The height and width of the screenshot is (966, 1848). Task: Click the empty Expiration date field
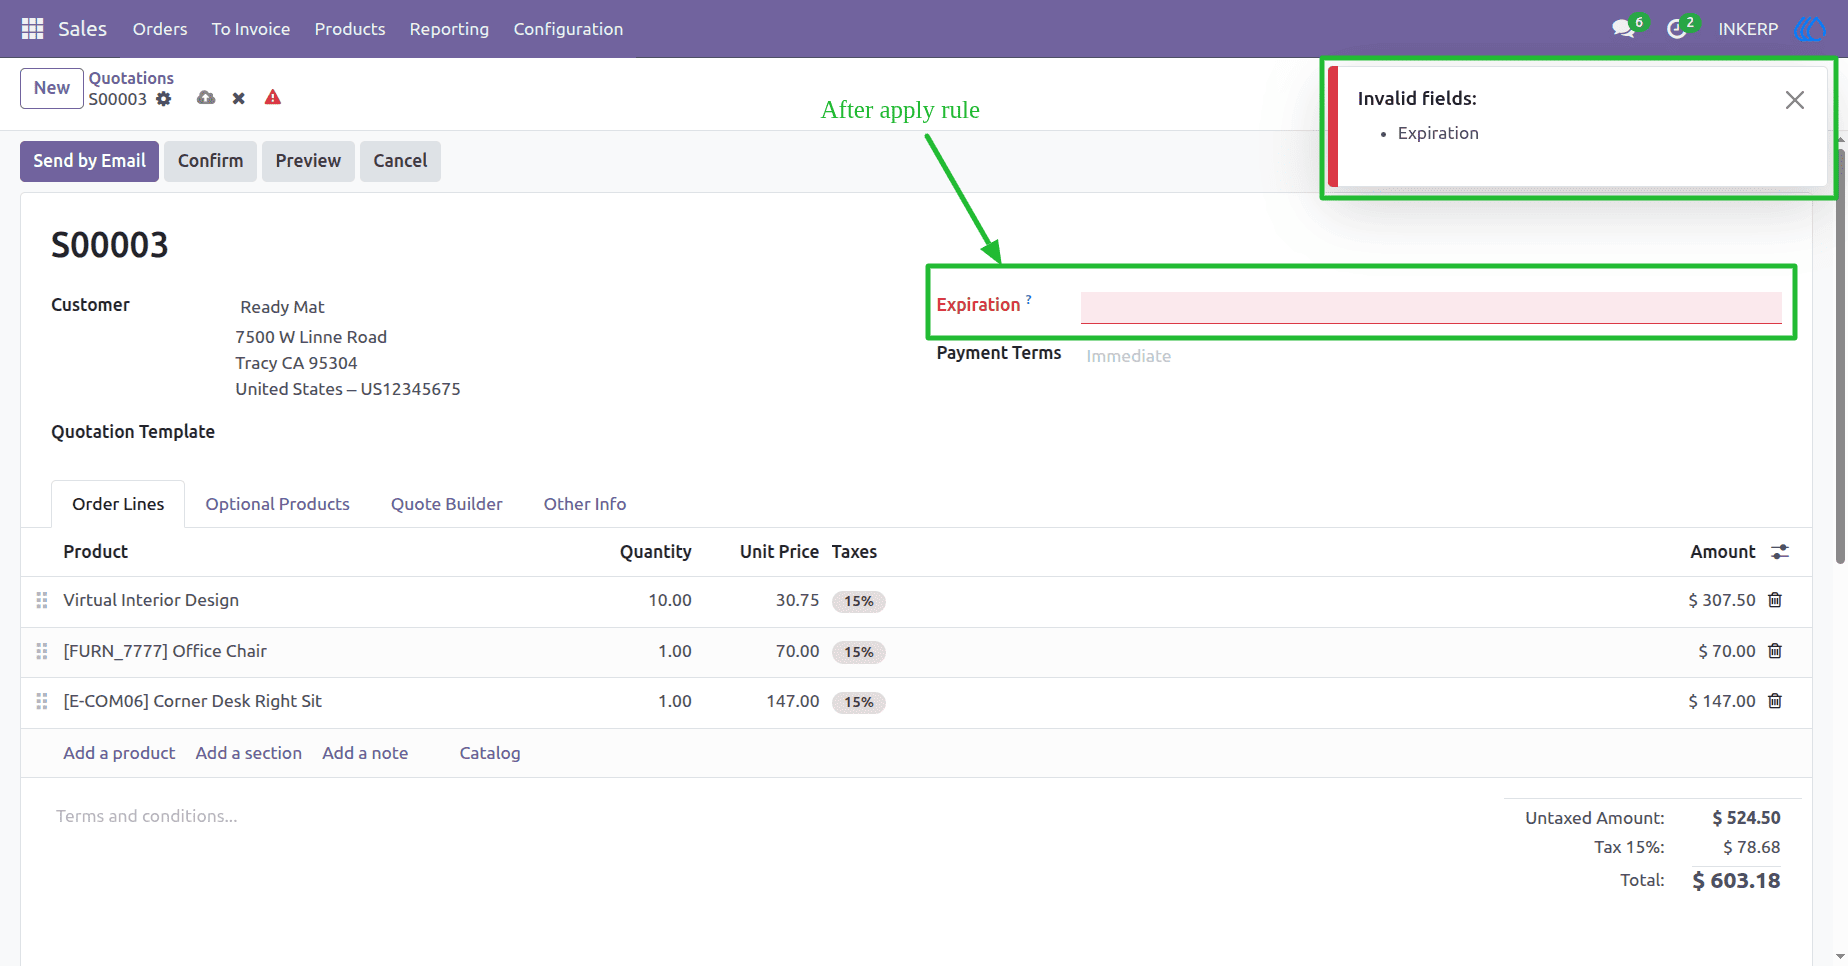pos(1431,308)
